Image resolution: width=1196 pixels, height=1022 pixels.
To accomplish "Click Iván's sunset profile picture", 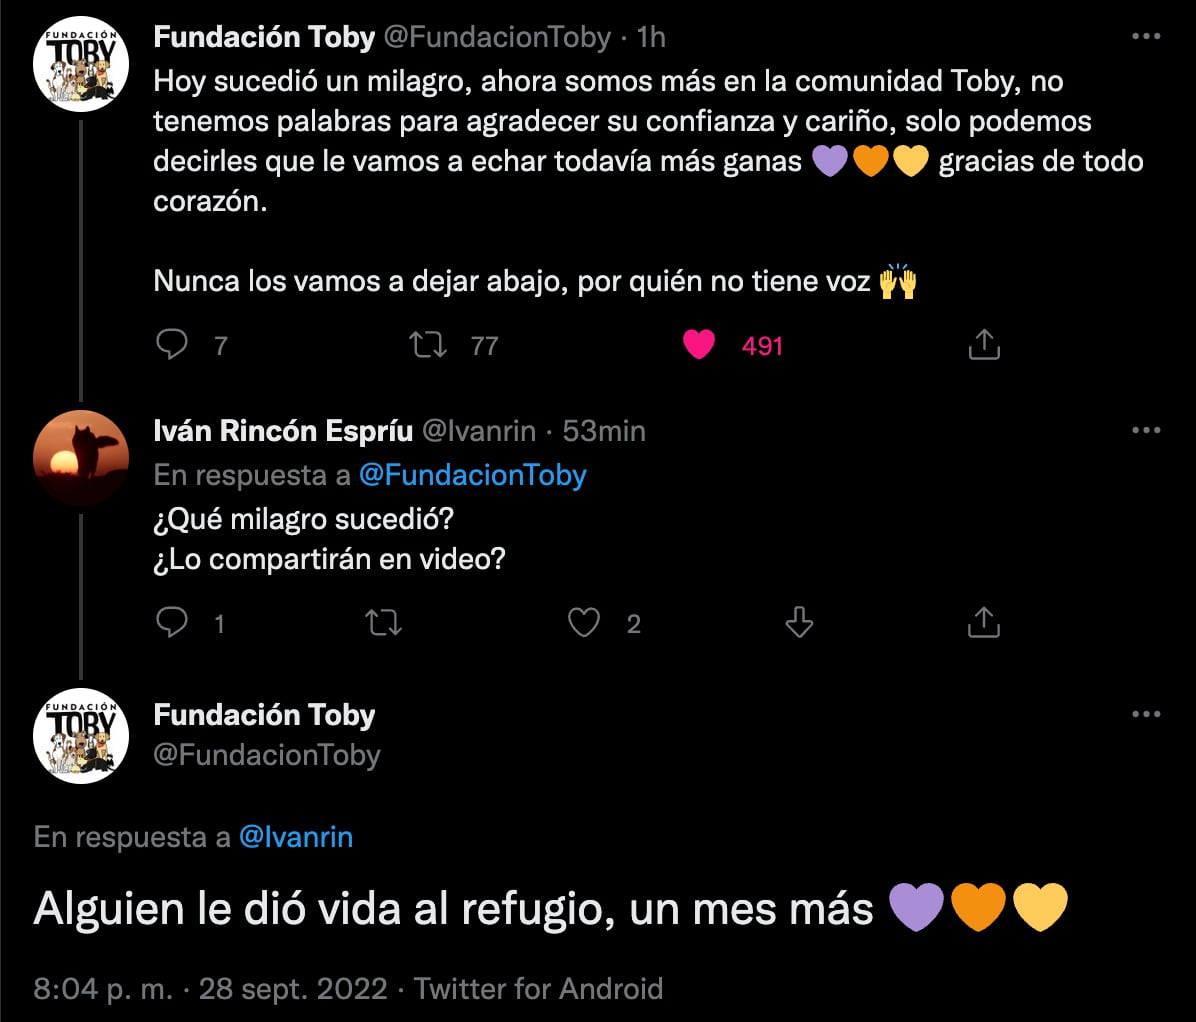I will (x=81, y=457).
